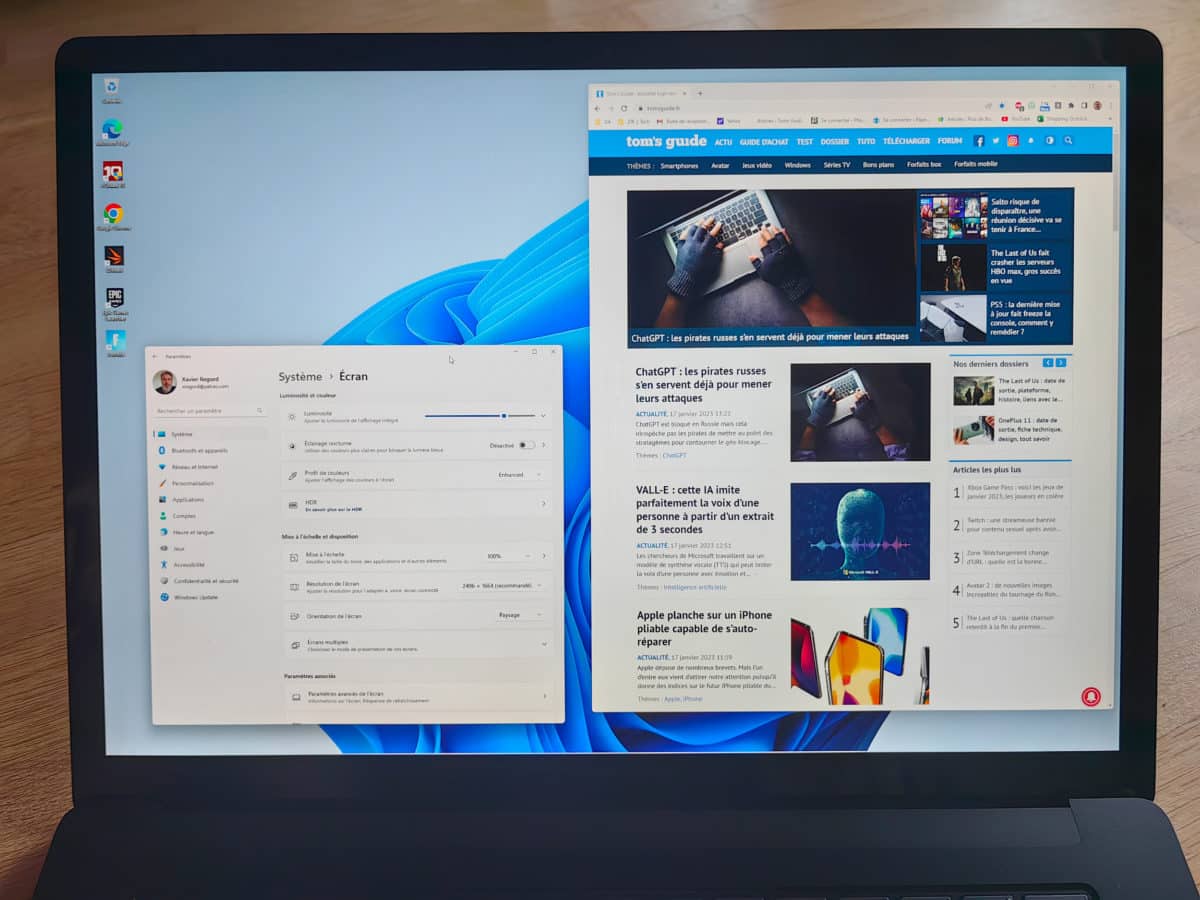Open the Bons plans theme link
1200x900 pixels.
pyautogui.click(x=879, y=164)
